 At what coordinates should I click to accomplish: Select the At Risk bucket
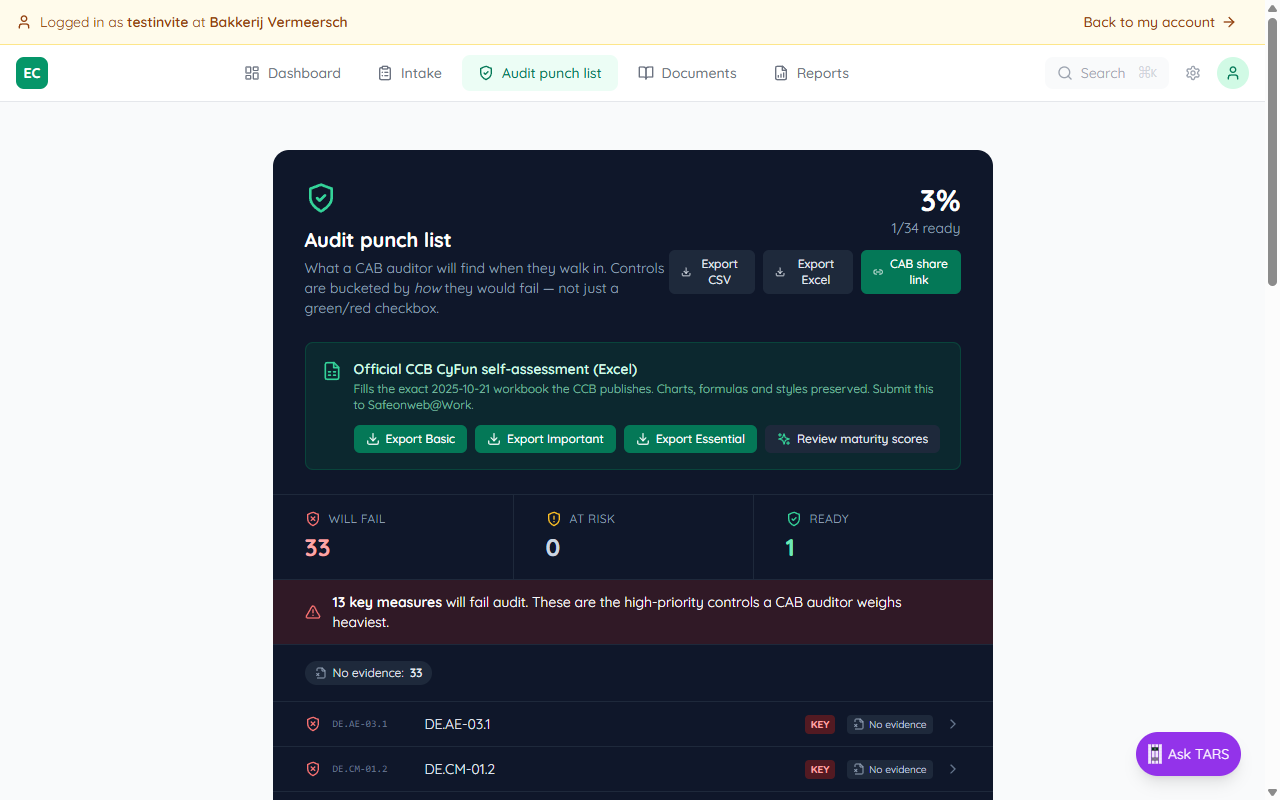pos(633,536)
